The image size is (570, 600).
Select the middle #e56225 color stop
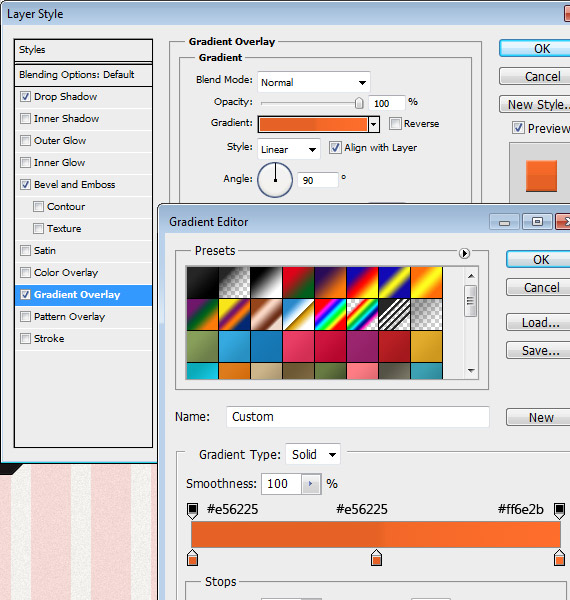[376, 558]
